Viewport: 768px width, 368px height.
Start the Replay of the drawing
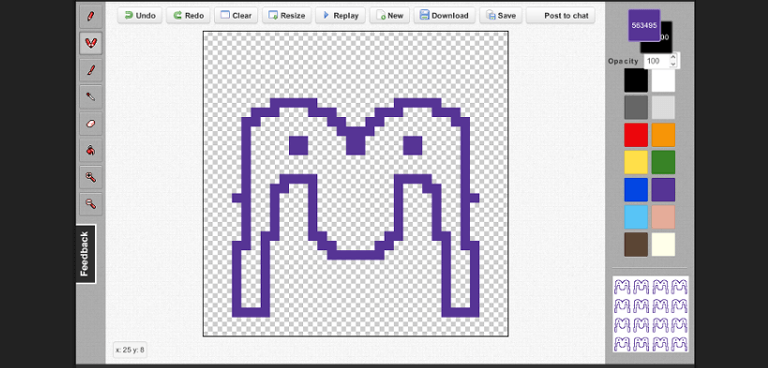tap(340, 15)
